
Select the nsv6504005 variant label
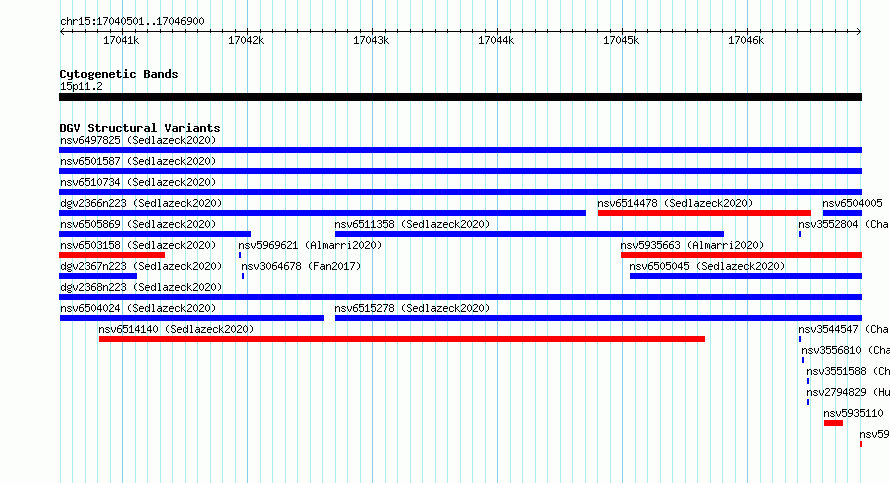click(x=853, y=203)
